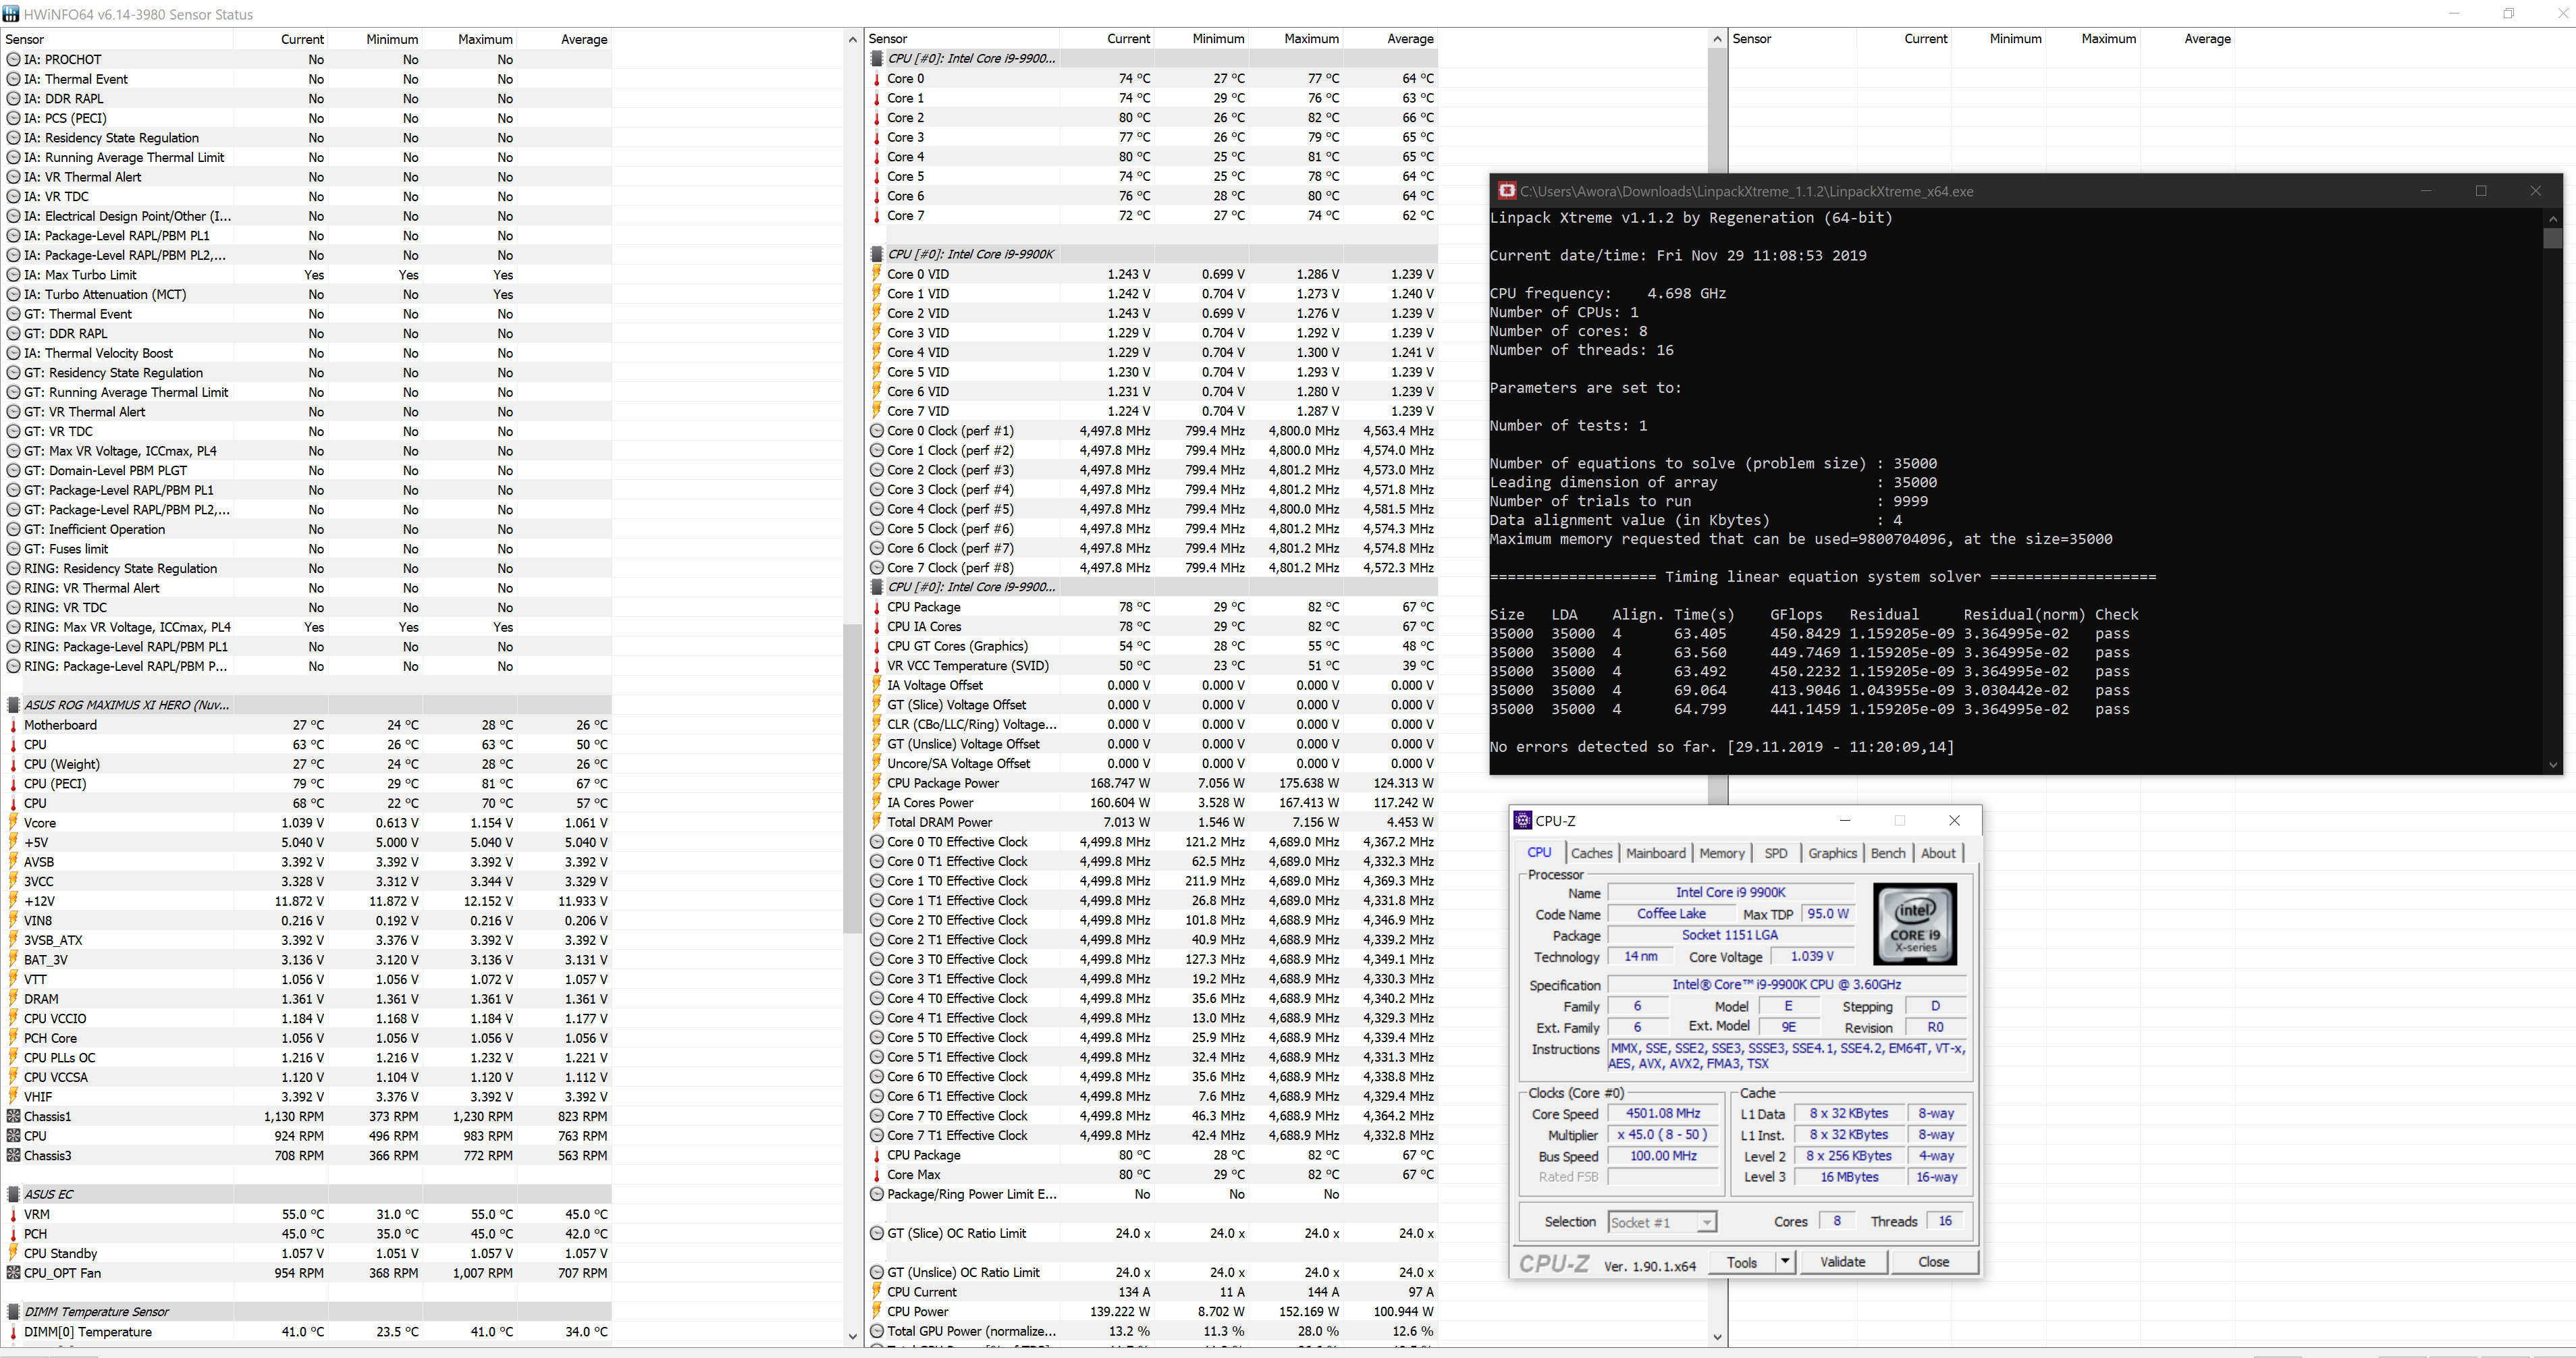
Task: Click the ASUS ROG MAXIMUS XI HERO chip icon
Action: tap(13, 705)
